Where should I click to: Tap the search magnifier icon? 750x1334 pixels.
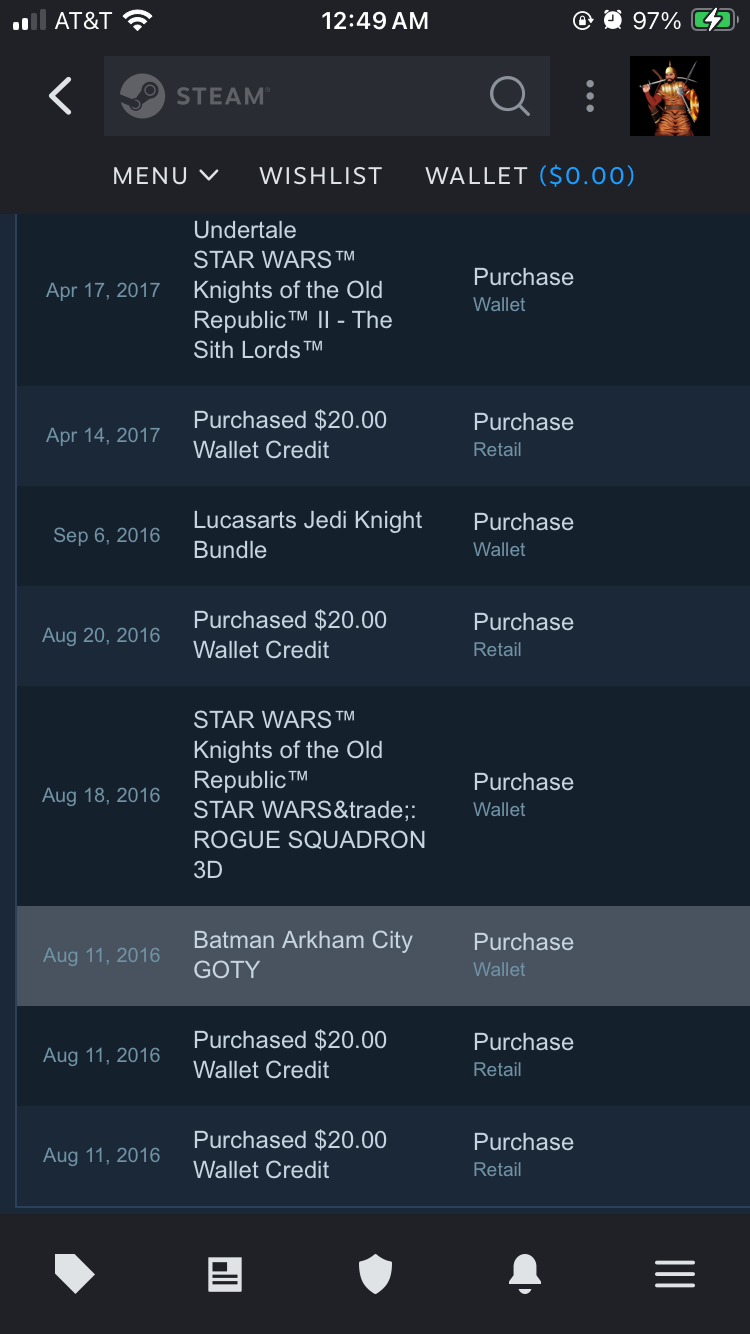(509, 96)
